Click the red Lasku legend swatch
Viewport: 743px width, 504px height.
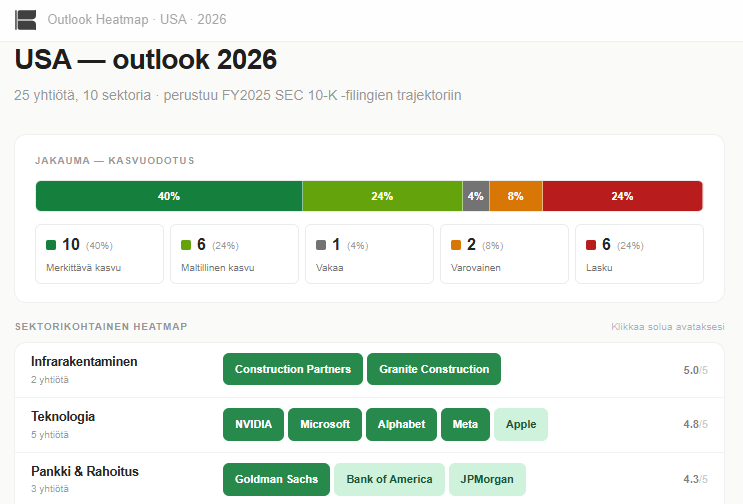[x=591, y=245]
